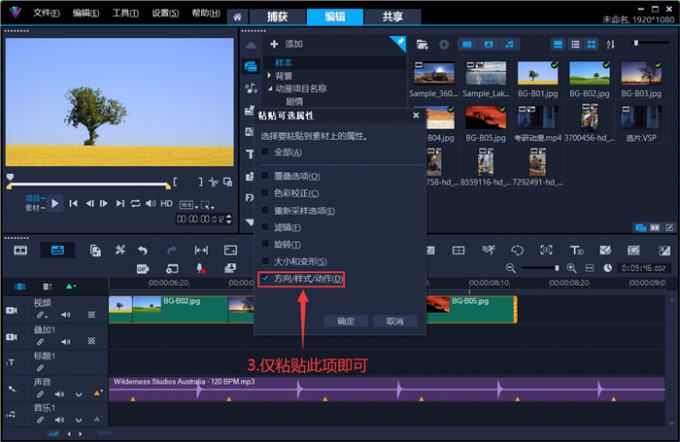The height and width of the screenshot is (442, 680).
Task: Mute the 视频 track
Action: pyautogui.click(x=66, y=315)
